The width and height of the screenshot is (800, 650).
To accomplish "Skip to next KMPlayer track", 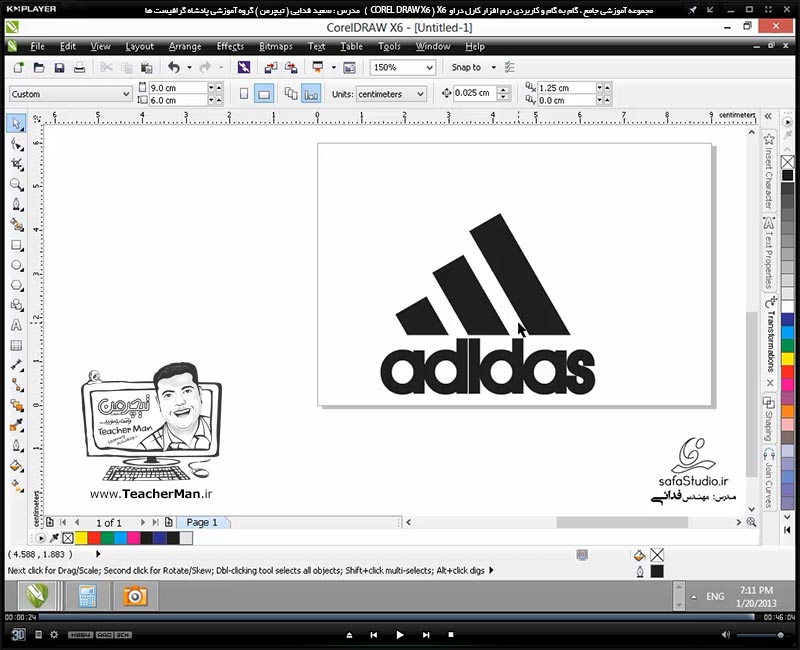I will click(x=426, y=635).
